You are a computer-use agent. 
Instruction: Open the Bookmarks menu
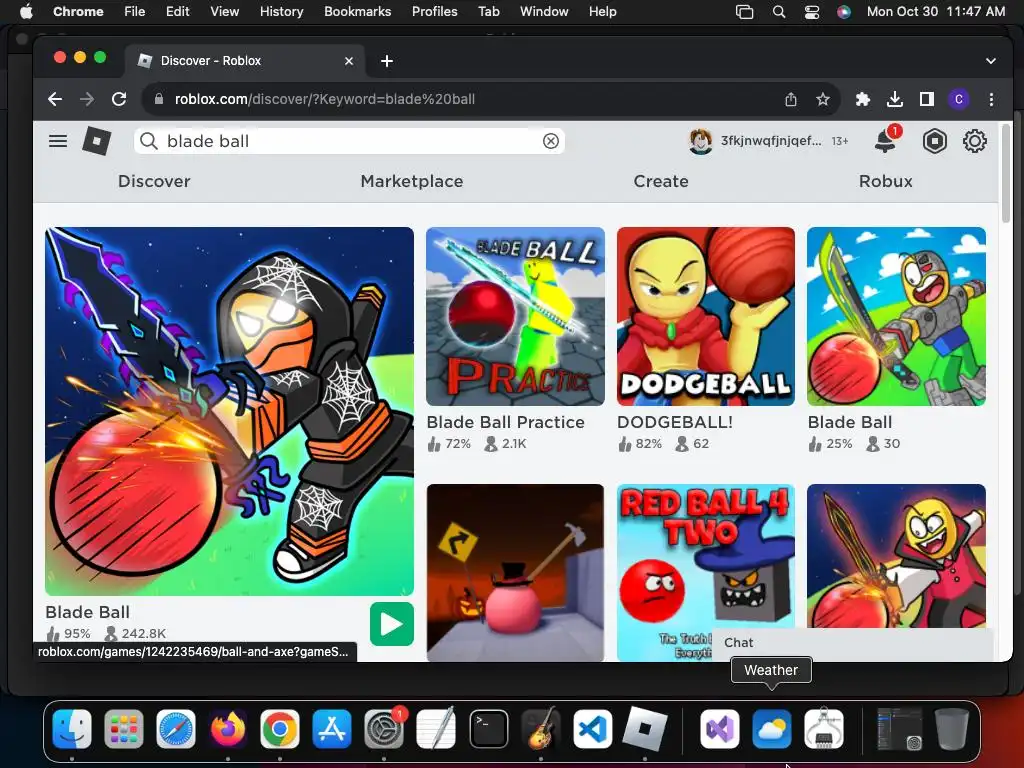pyautogui.click(x=357, y=12)
